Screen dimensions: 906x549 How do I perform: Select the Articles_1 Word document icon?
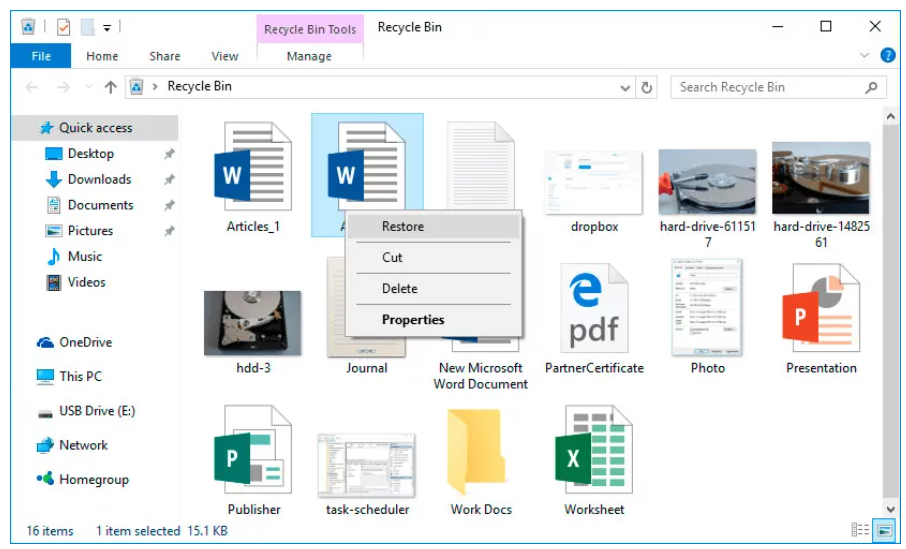click(253, 167)
